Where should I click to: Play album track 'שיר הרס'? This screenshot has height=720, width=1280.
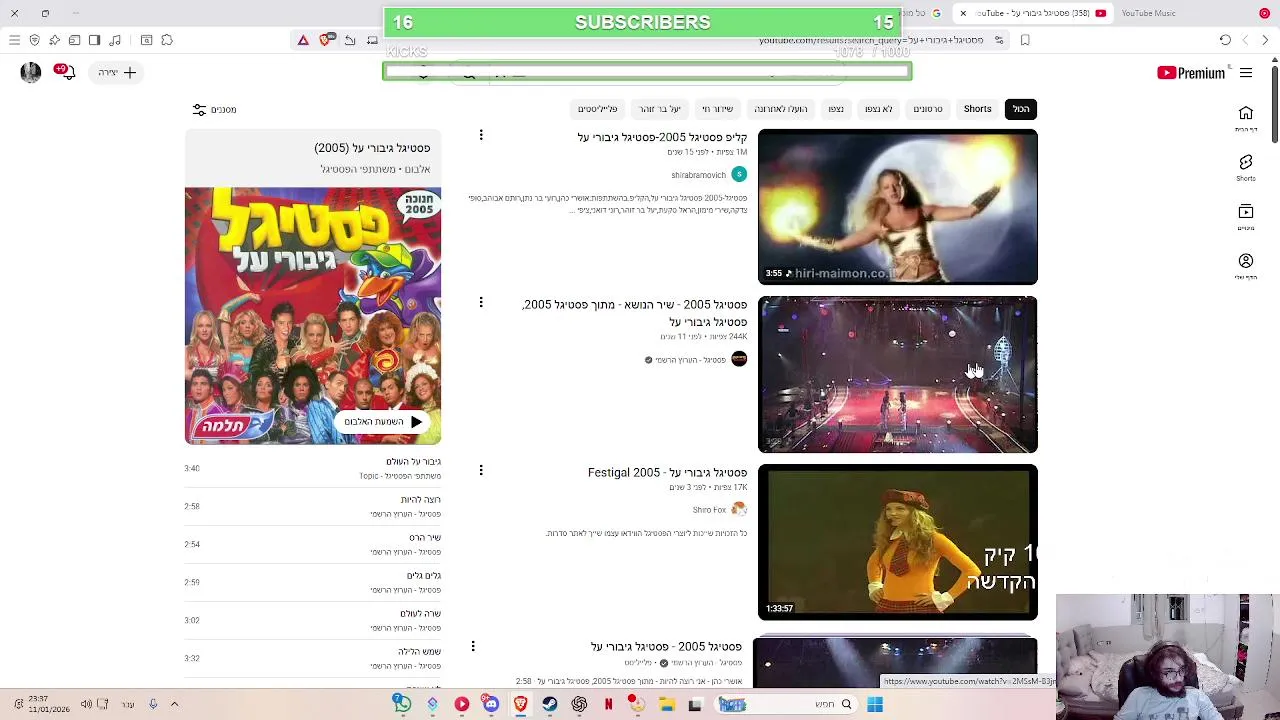[x=312, y=544]
